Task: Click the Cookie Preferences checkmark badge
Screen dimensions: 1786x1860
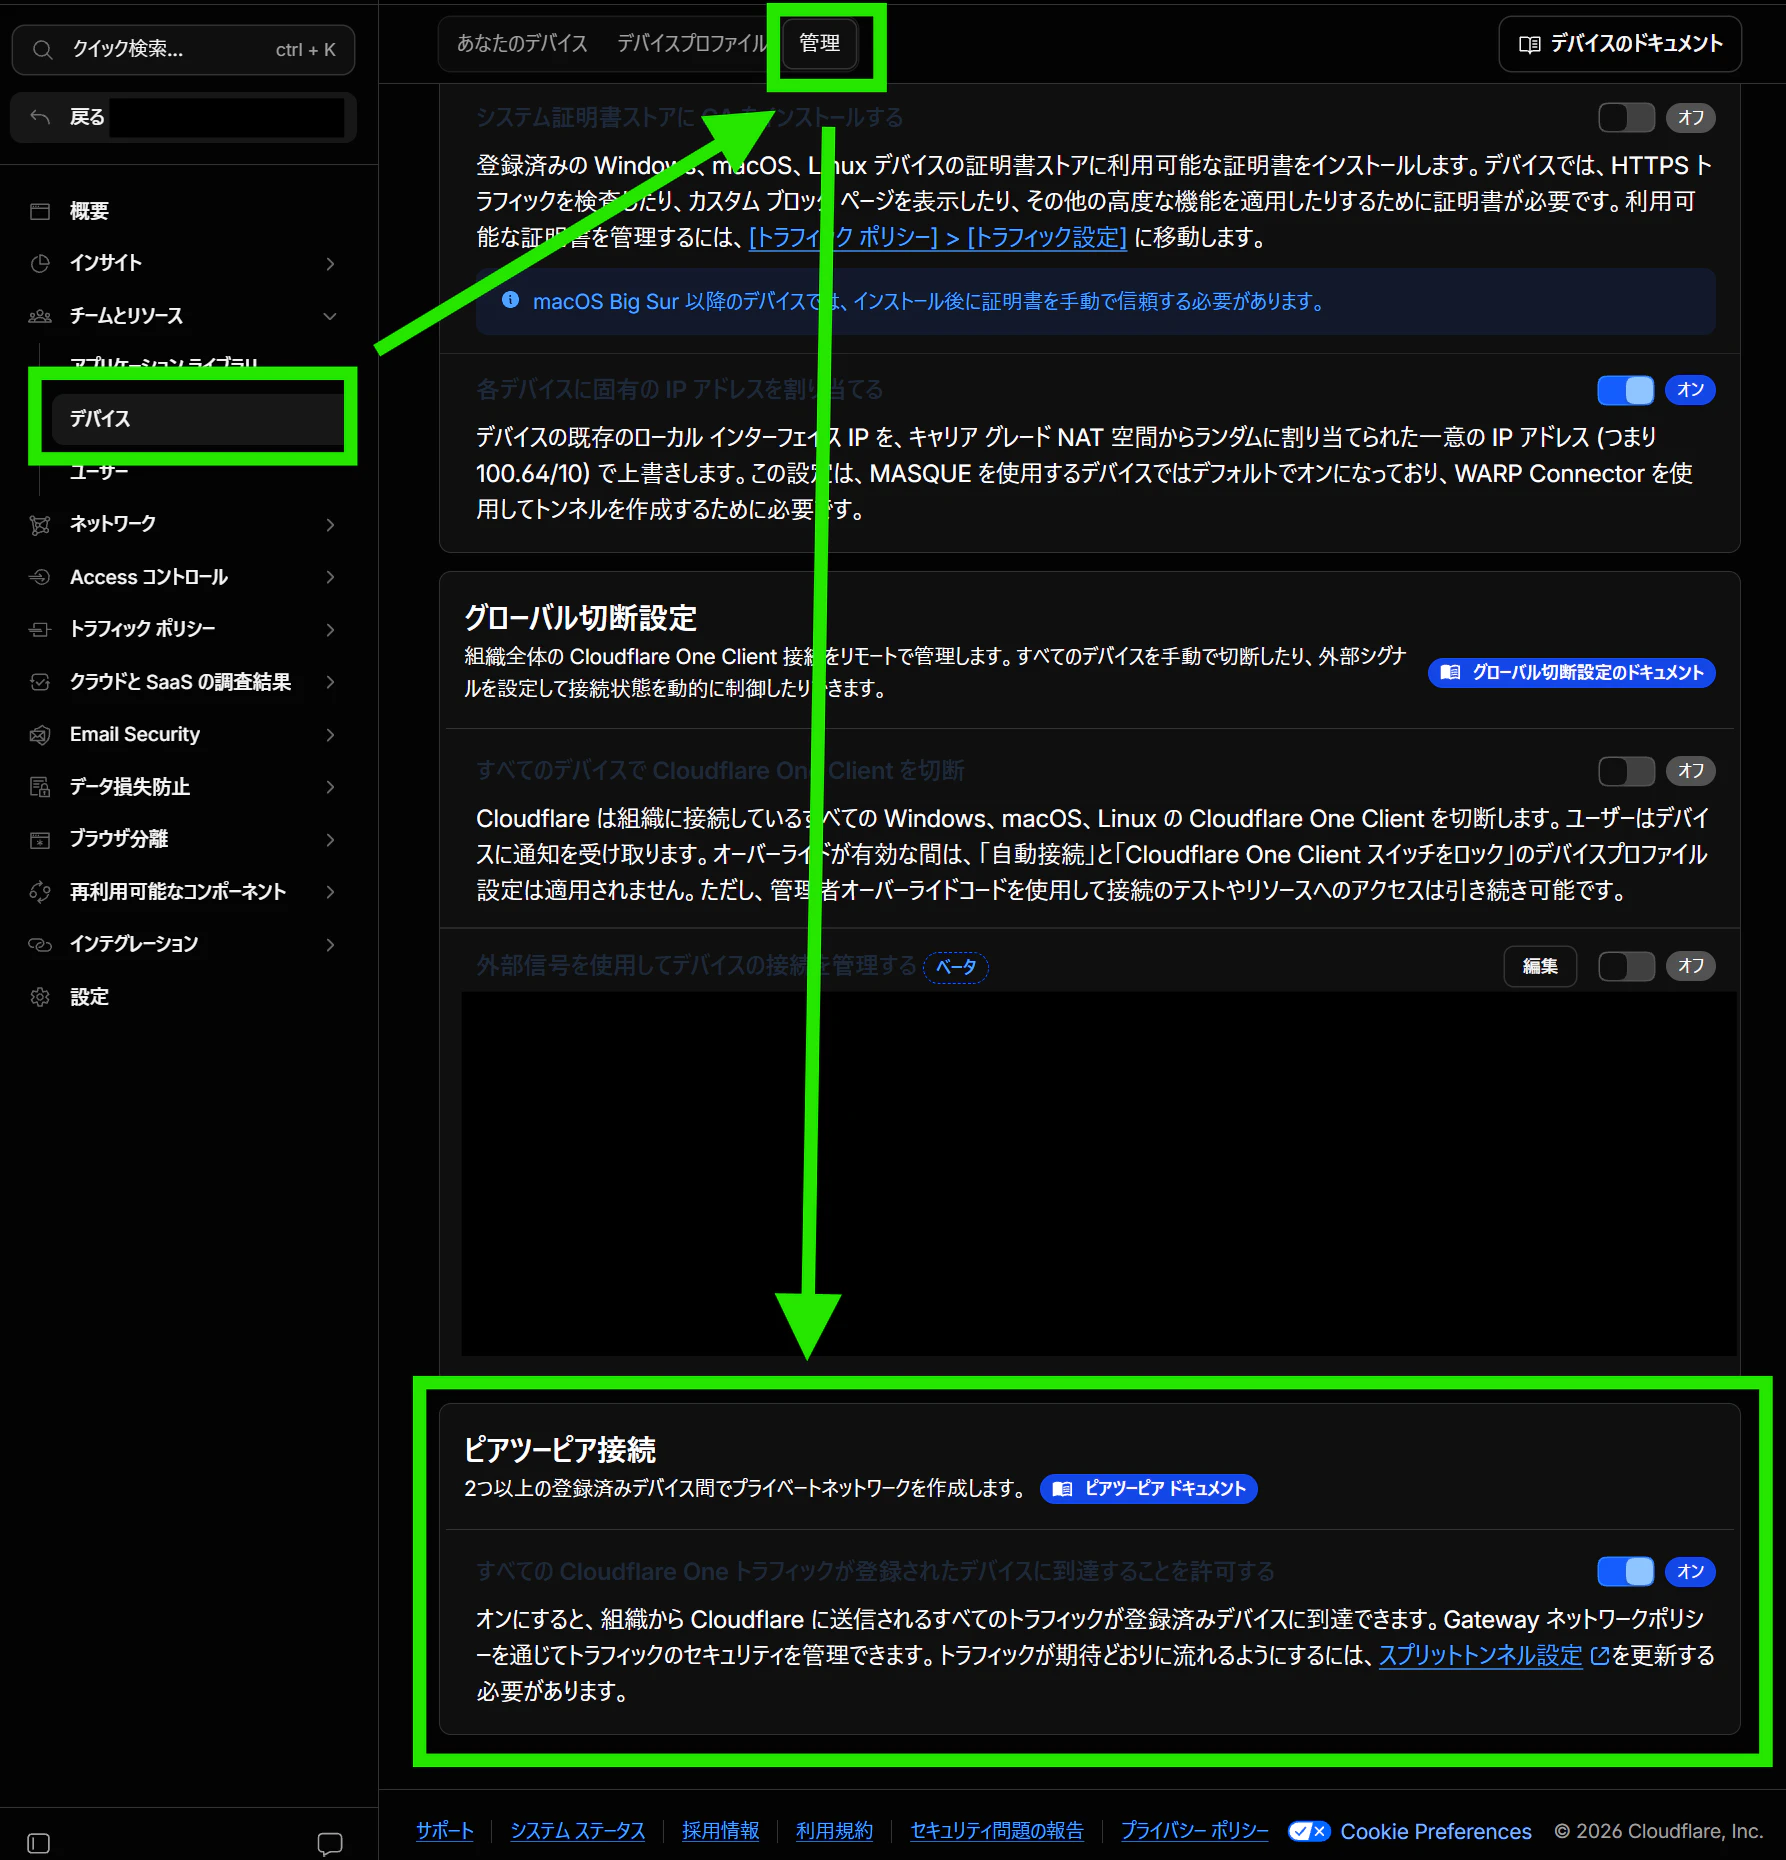Action: (1309, 1831)
